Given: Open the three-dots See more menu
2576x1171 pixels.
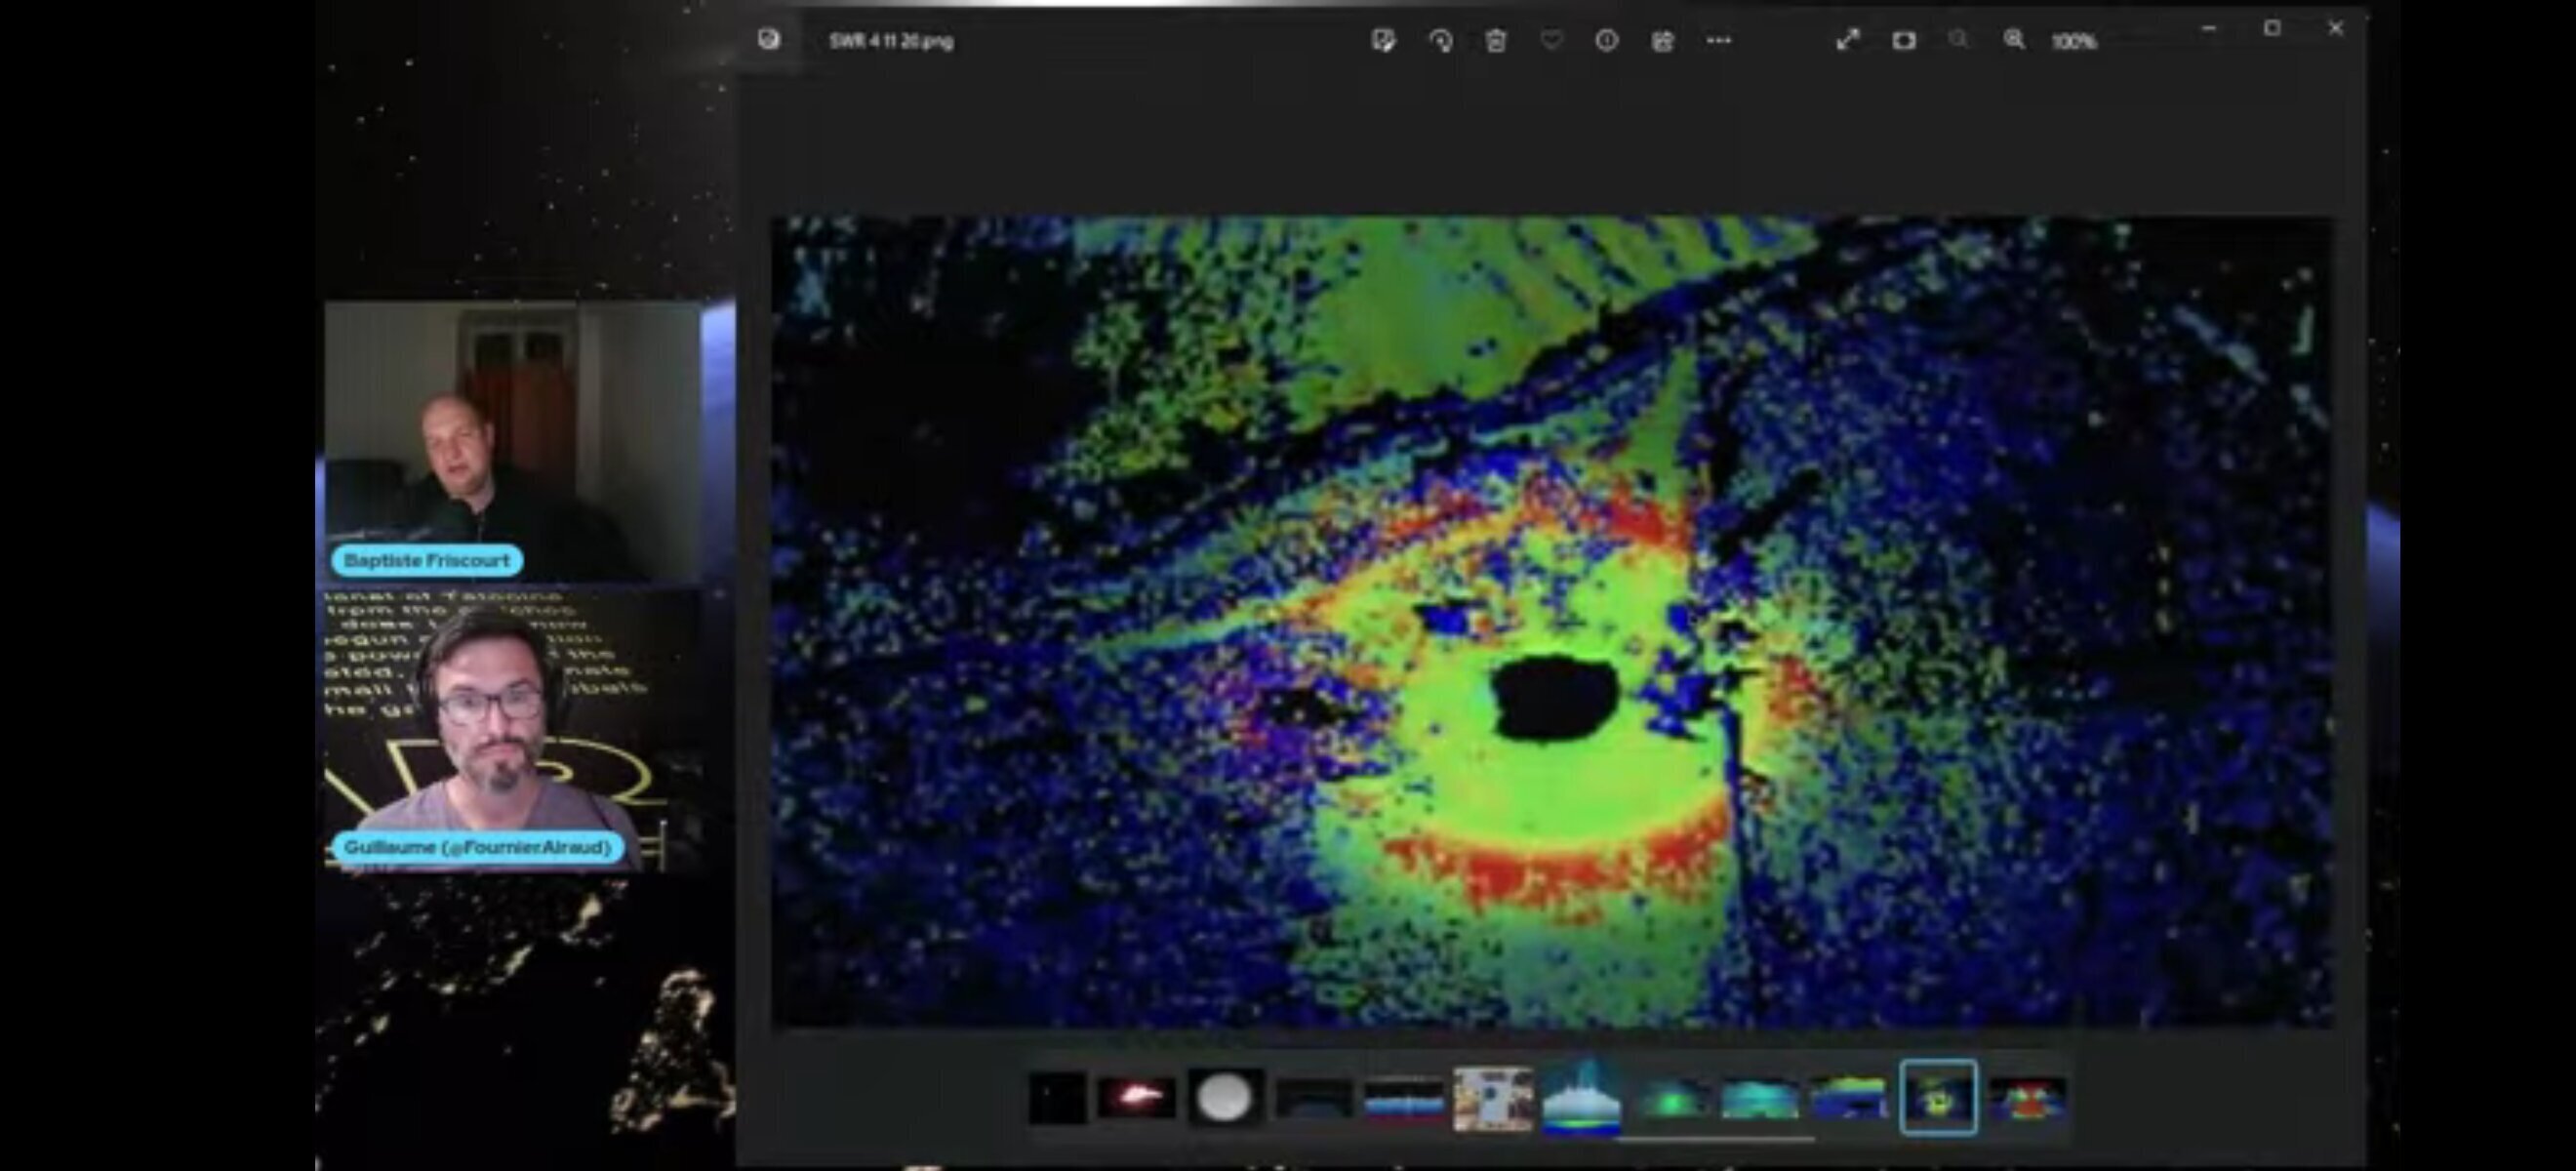Looking at the screenshot, I should click(1718, 41).
